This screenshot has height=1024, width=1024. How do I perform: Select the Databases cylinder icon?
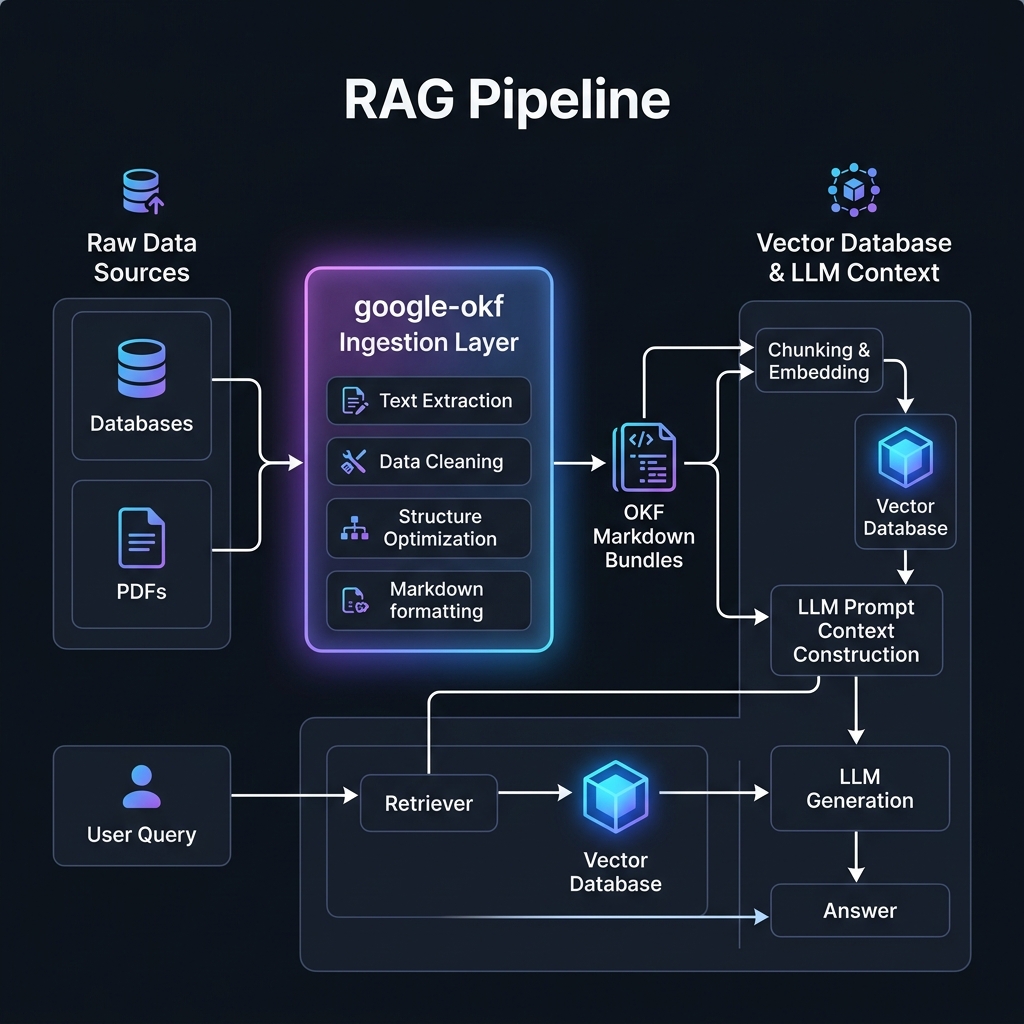click(x=142, y=368)
